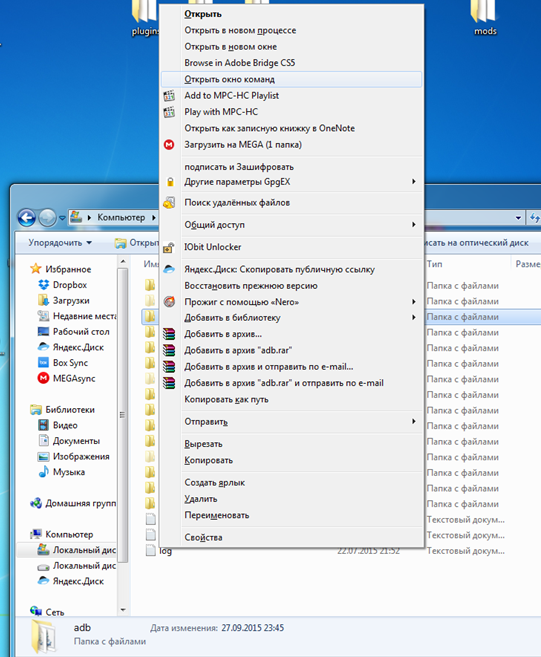
Task: Click the burn to optical disc toolbar button
Action: point(476,243)
